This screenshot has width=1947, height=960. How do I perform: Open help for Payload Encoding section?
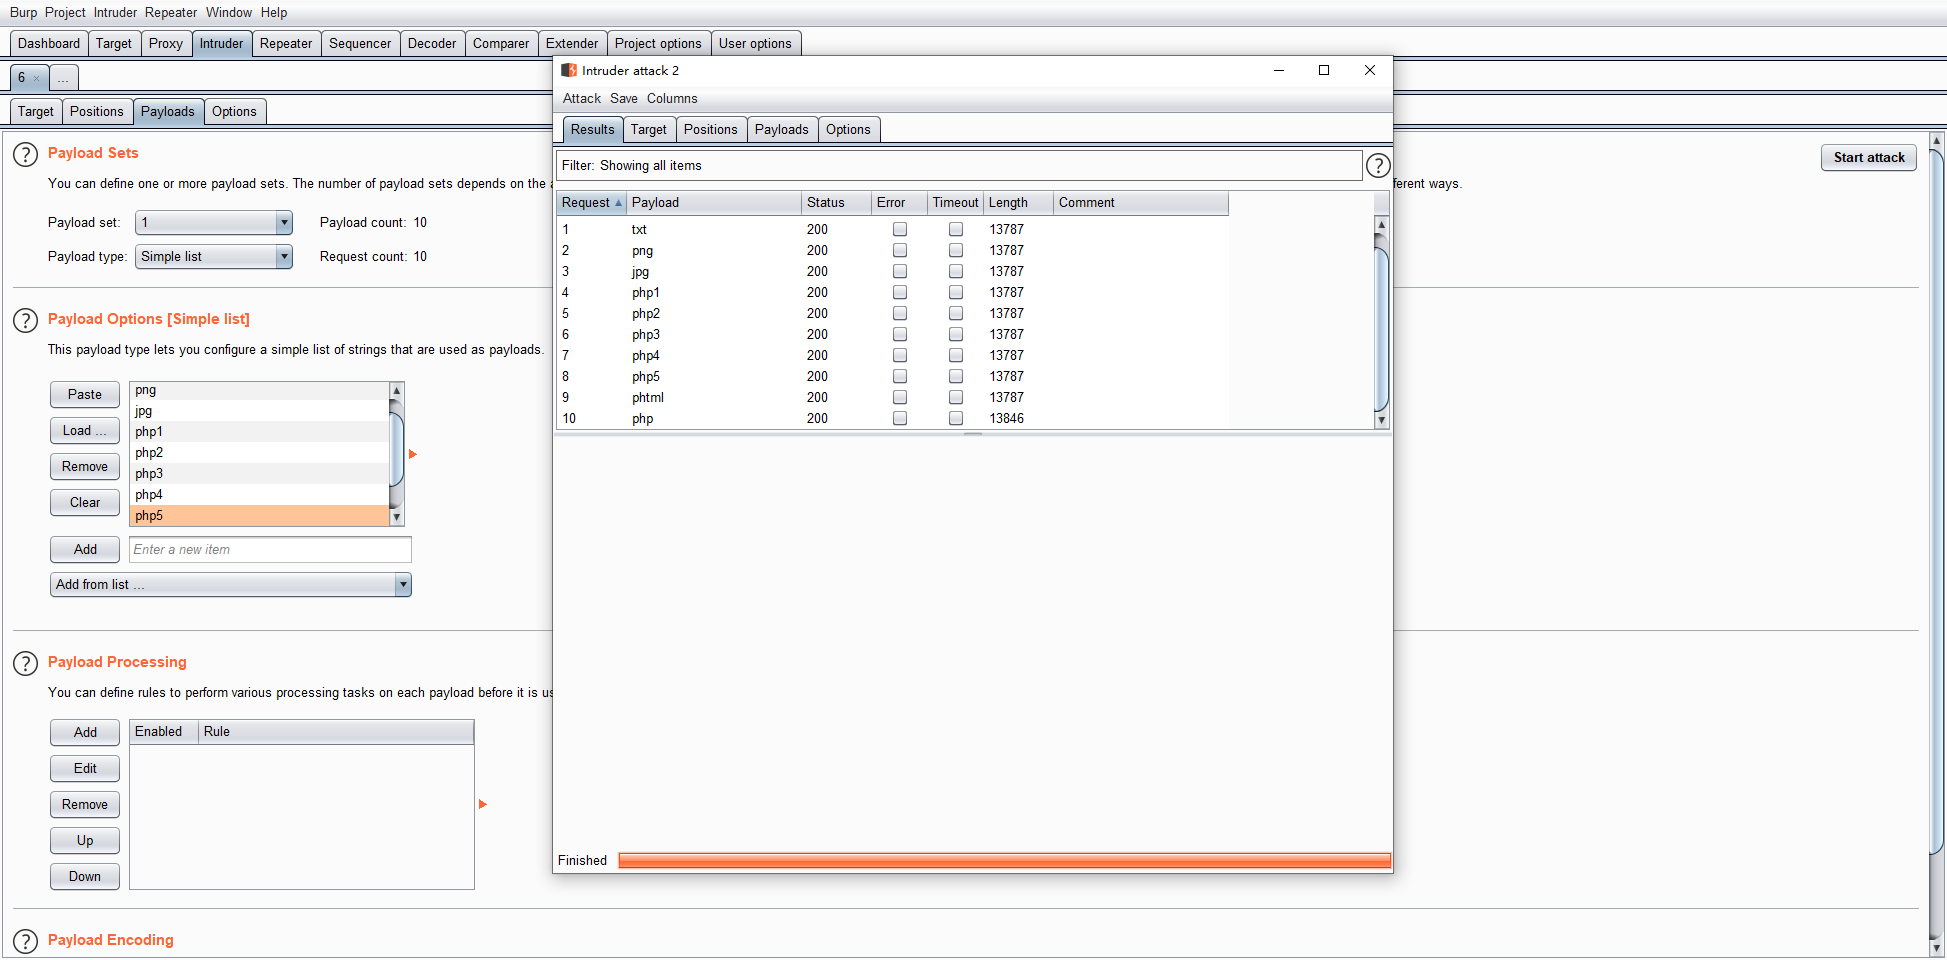coord(25,942)
